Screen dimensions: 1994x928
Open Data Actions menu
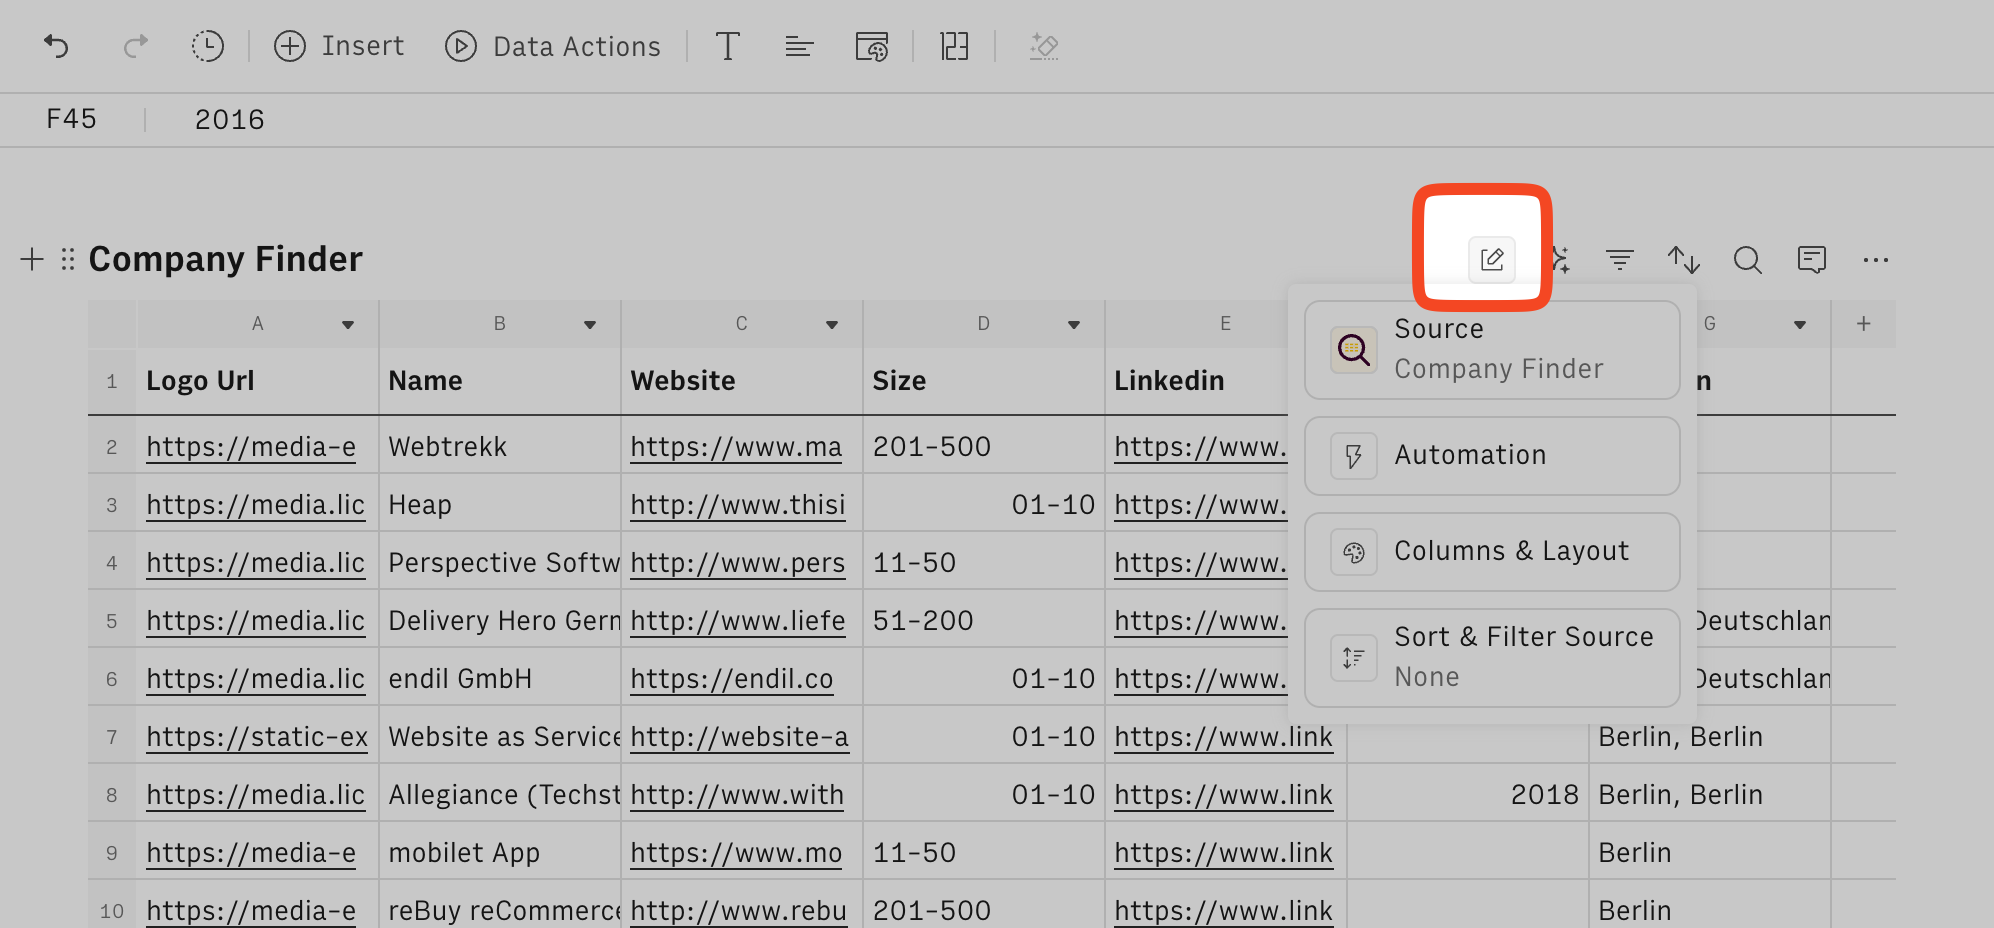click(553, 46)
